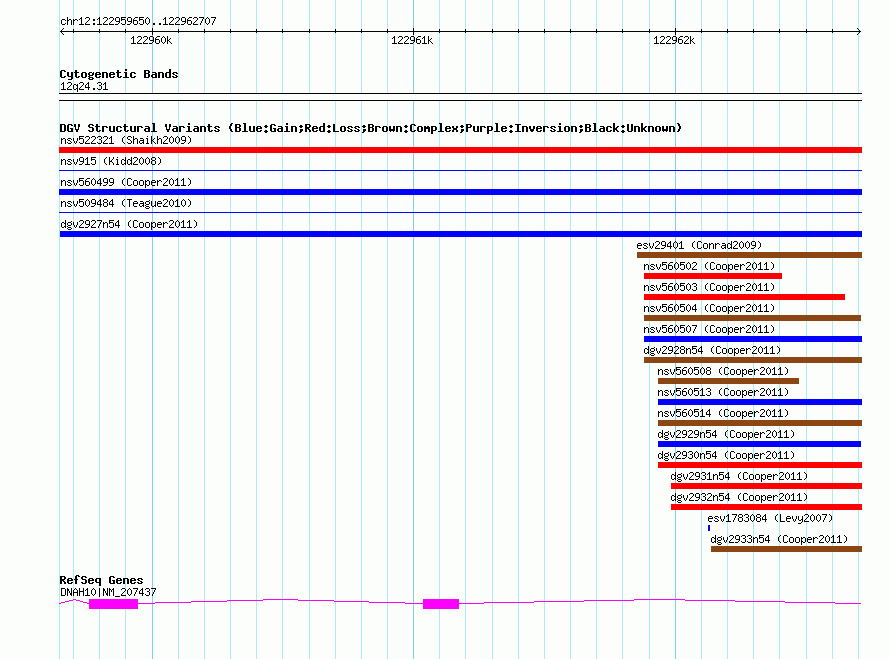This screenshot has width=890, height=659.
Task: Click the nsv560499 (Cooper2011) label
Action: [x=126, y=182]
